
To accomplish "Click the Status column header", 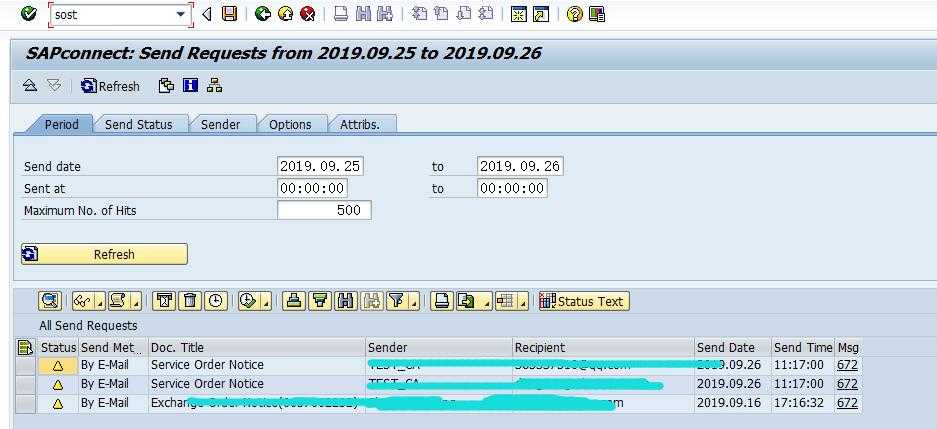I will pos(58,347).
